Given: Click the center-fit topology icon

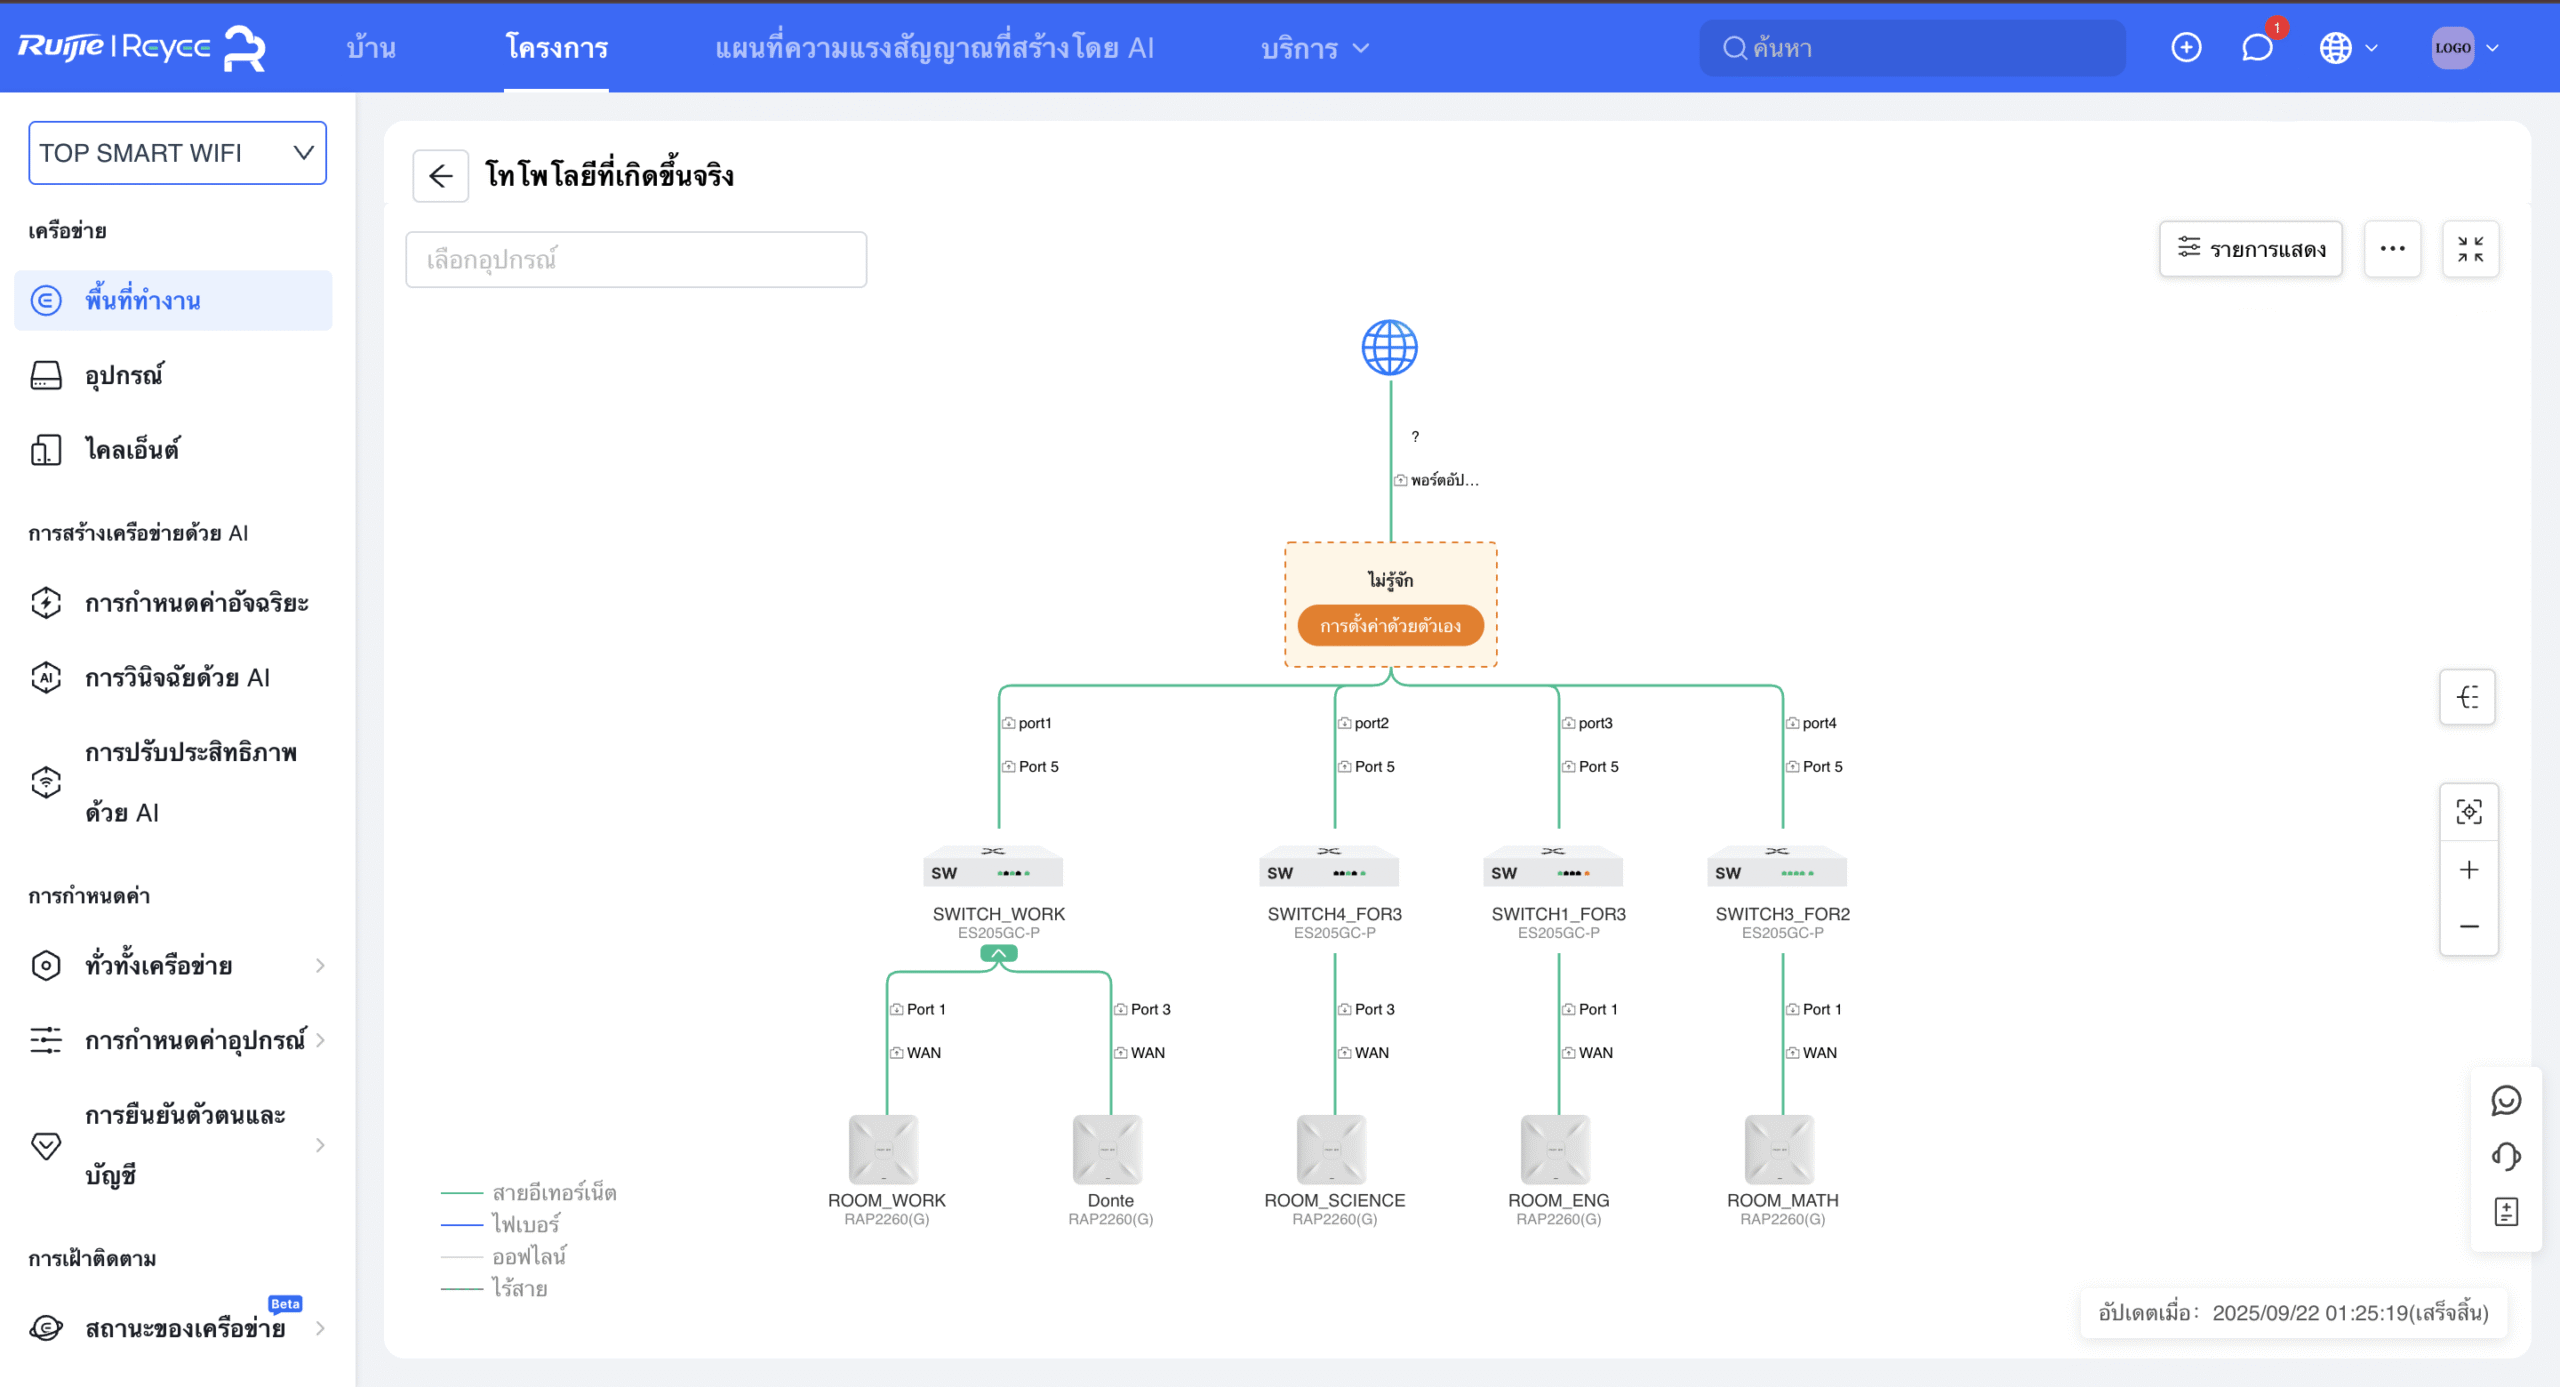Looking at the screenshot, I should [2468, 811].
